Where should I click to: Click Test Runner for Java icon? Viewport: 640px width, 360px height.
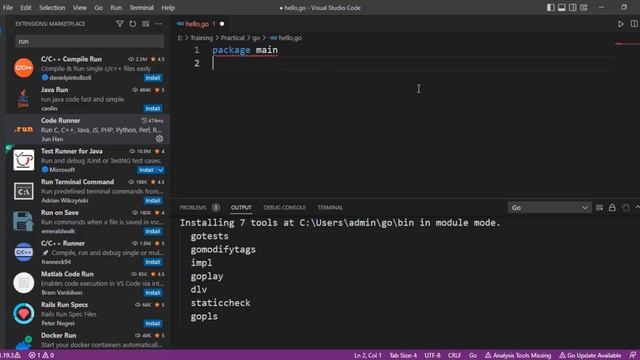[x=24, y=160]
